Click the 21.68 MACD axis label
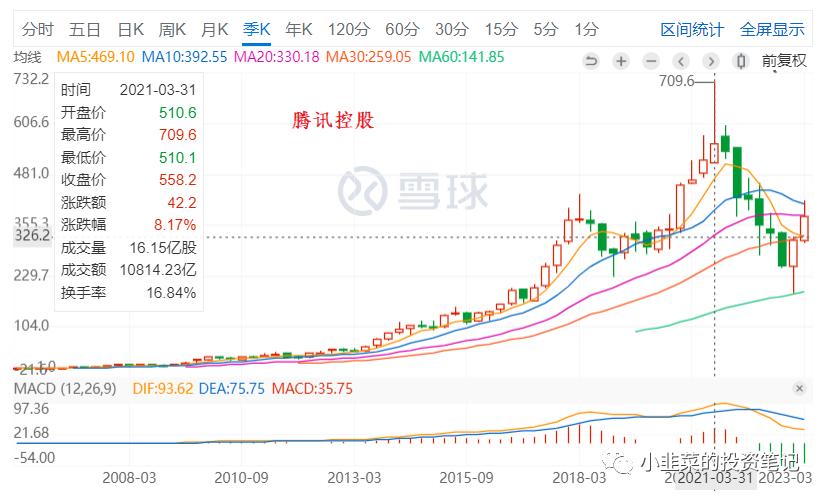This screenshot has width=826, height=498. click(31, 433)
